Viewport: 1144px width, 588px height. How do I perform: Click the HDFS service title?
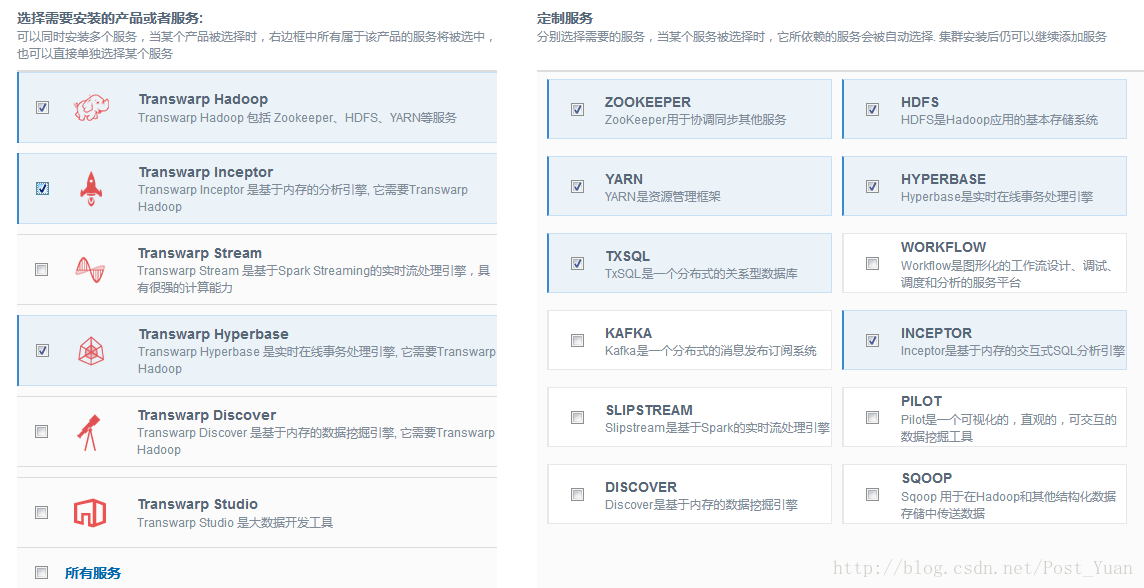click(920, 102)
